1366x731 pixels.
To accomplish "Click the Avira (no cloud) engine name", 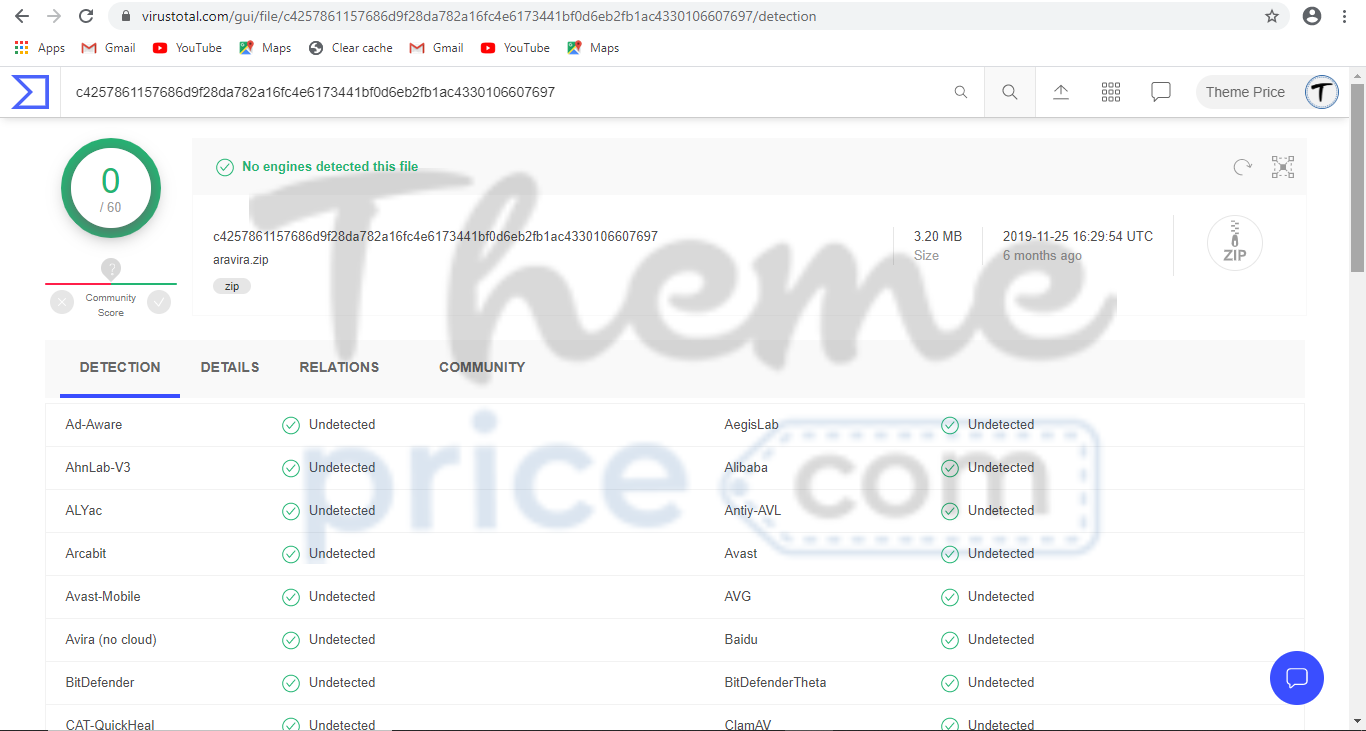I will click(x=111, y=640).
